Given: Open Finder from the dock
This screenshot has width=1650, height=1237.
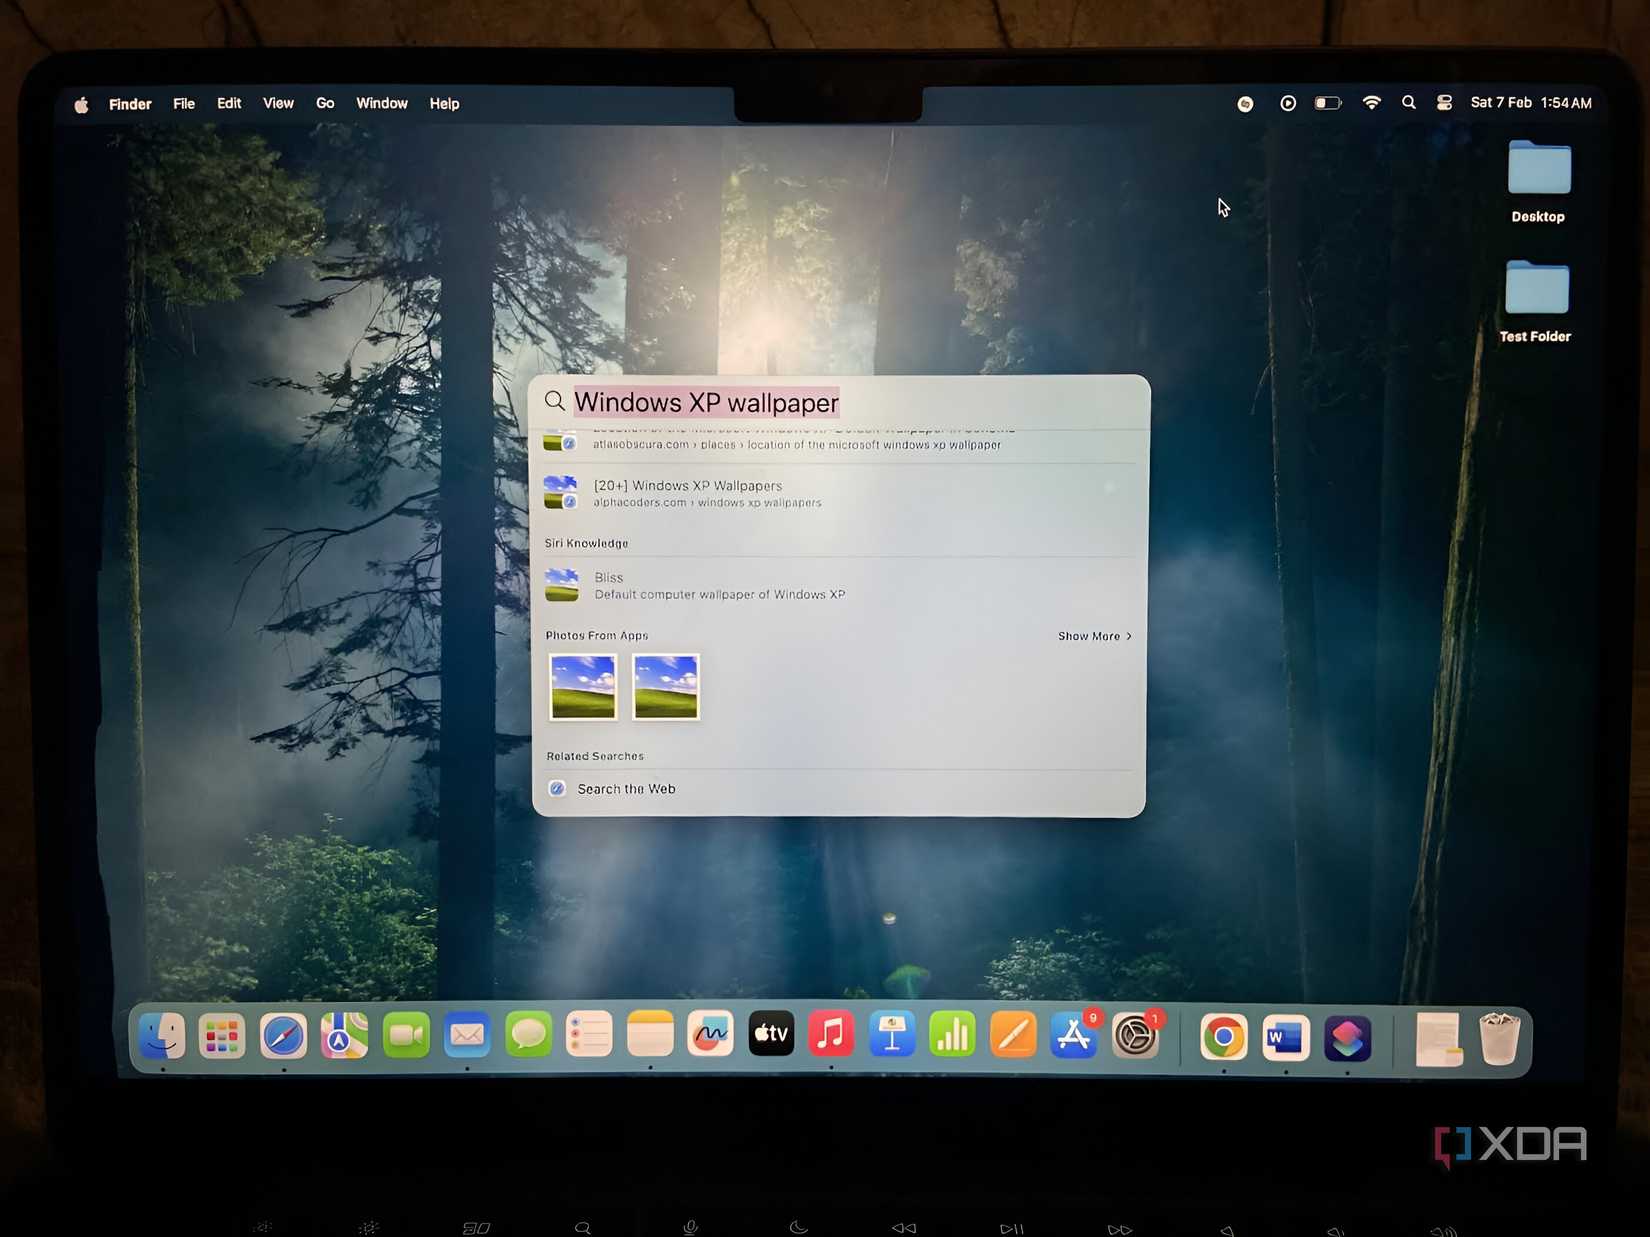Looking at the screenshot, I should 162,1036.
